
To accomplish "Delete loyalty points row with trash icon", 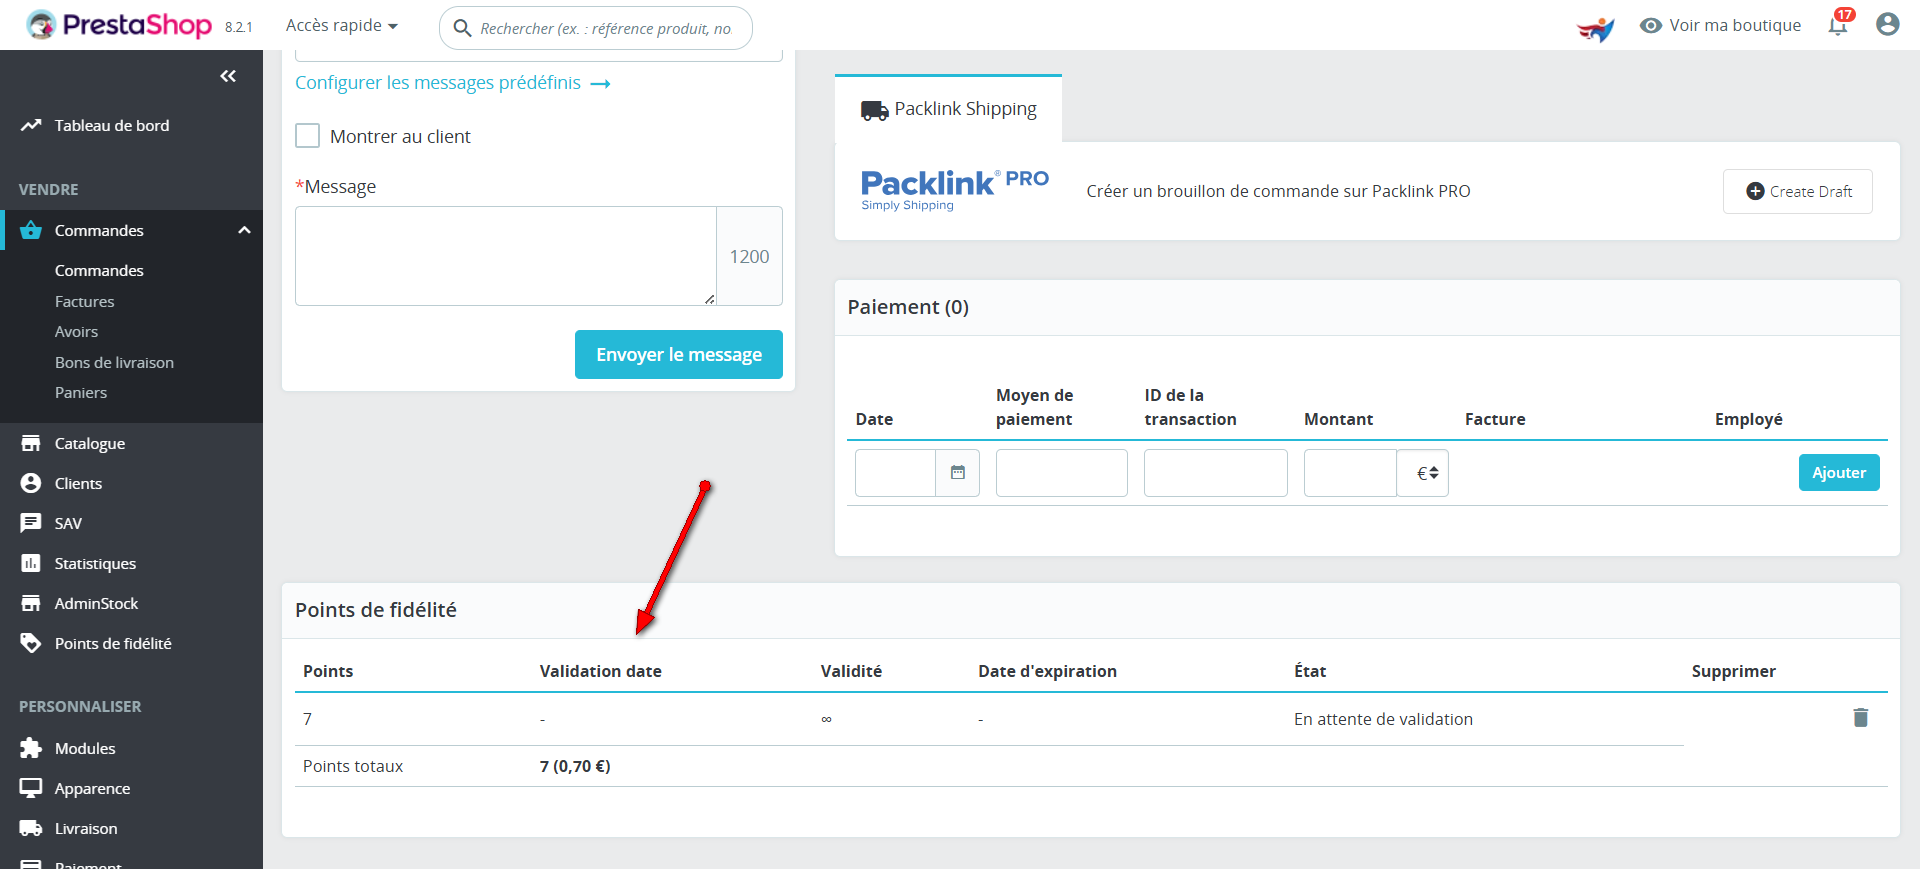I will click(x=1860, y=718).
